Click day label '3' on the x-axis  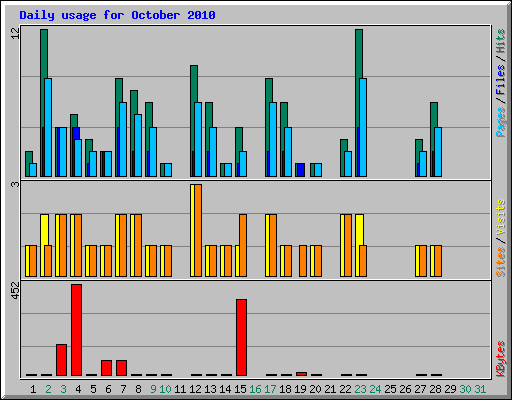(x=63, y=389)
